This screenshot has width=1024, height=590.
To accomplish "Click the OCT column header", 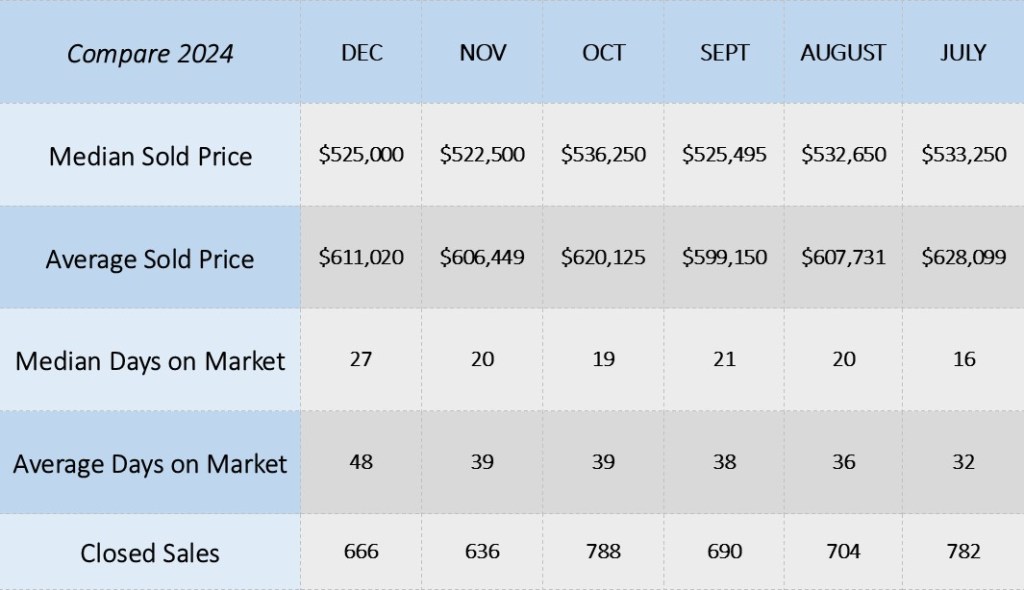I will click(x=603, y=52).
